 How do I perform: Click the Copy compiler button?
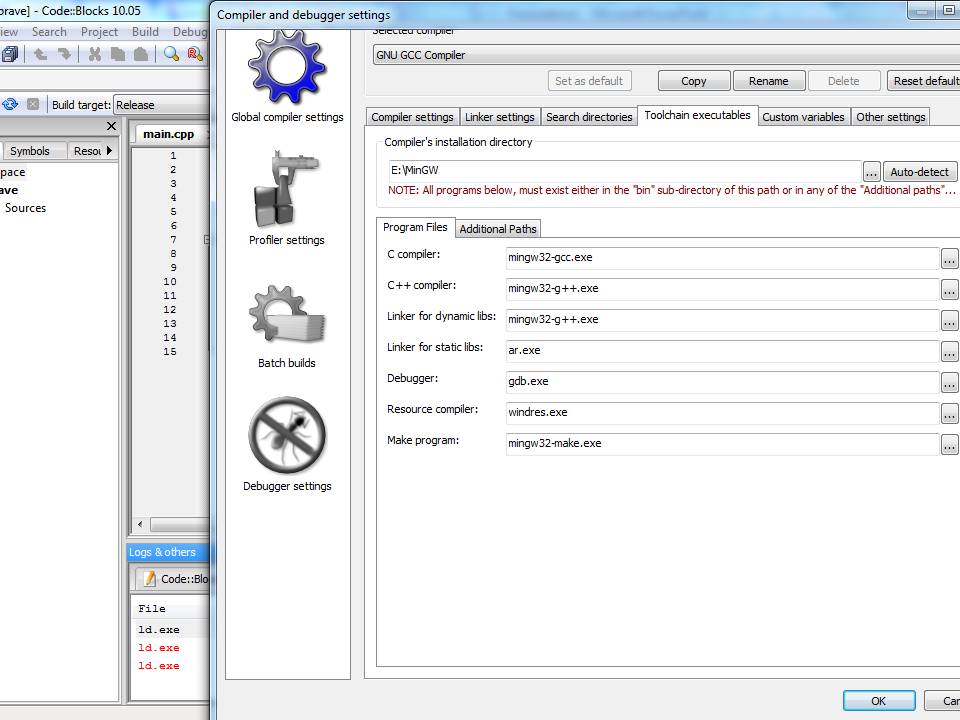point(694,81)
